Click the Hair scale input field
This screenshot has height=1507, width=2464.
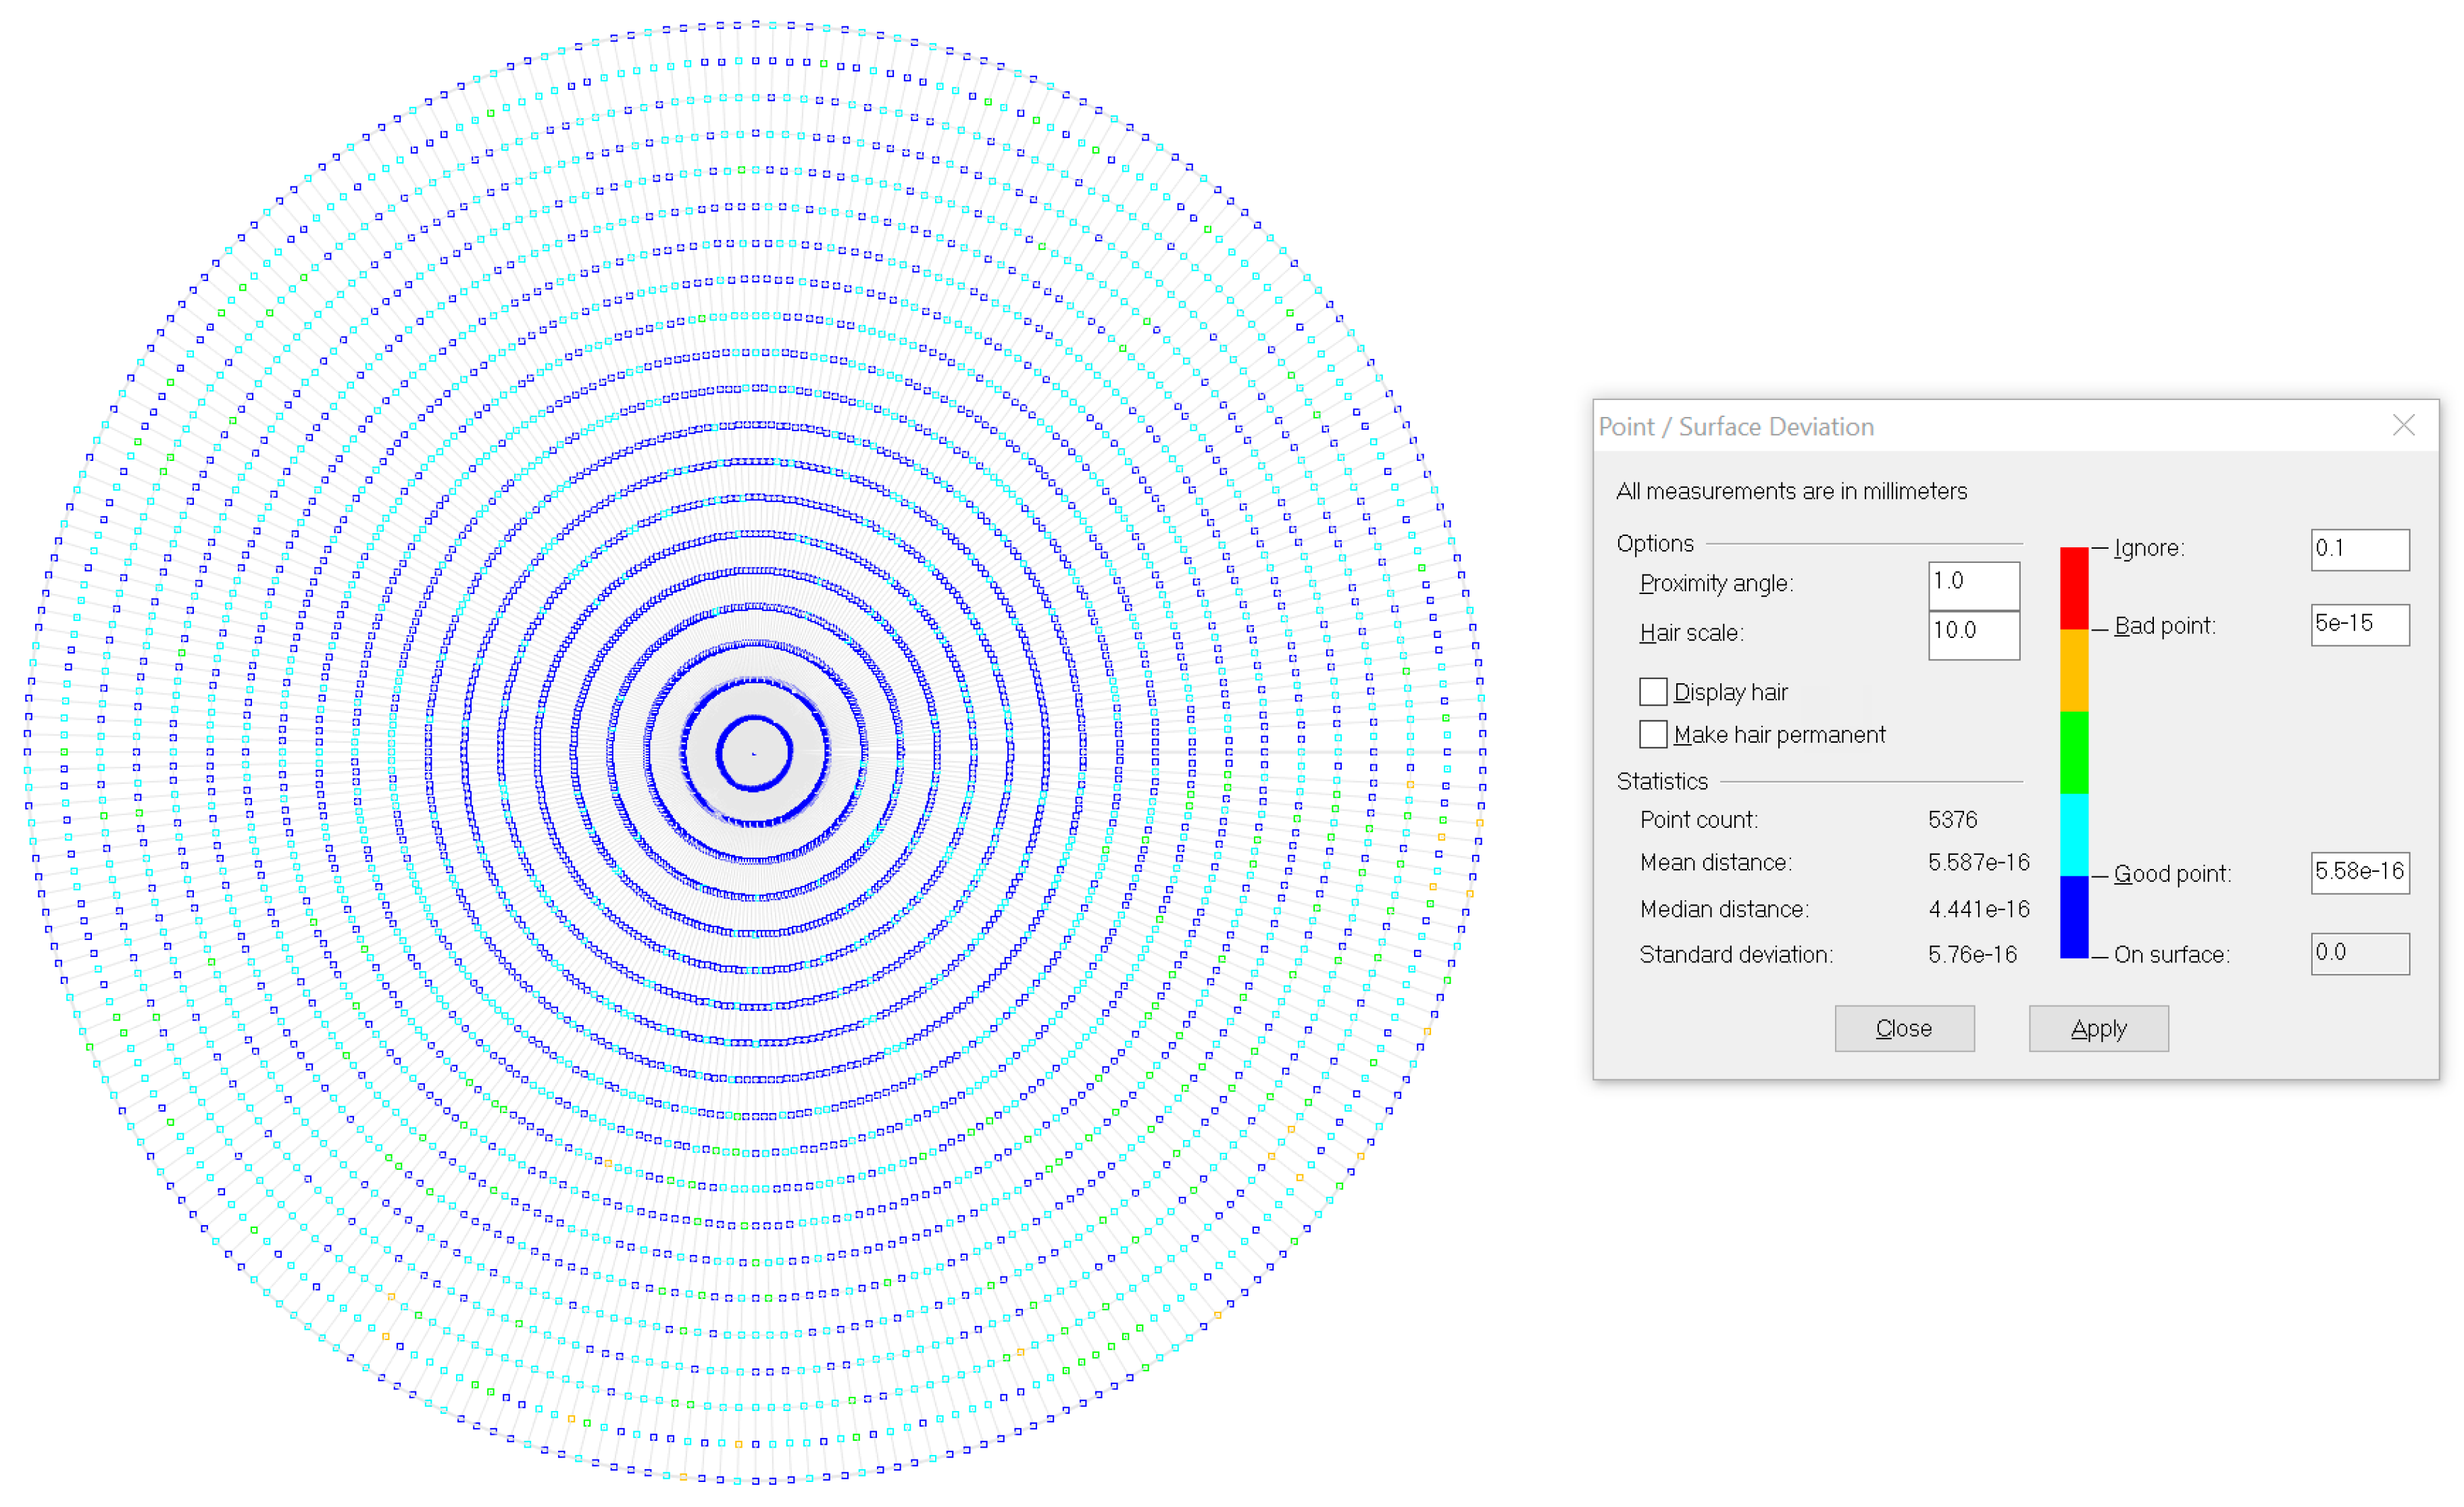[1973, 635]
